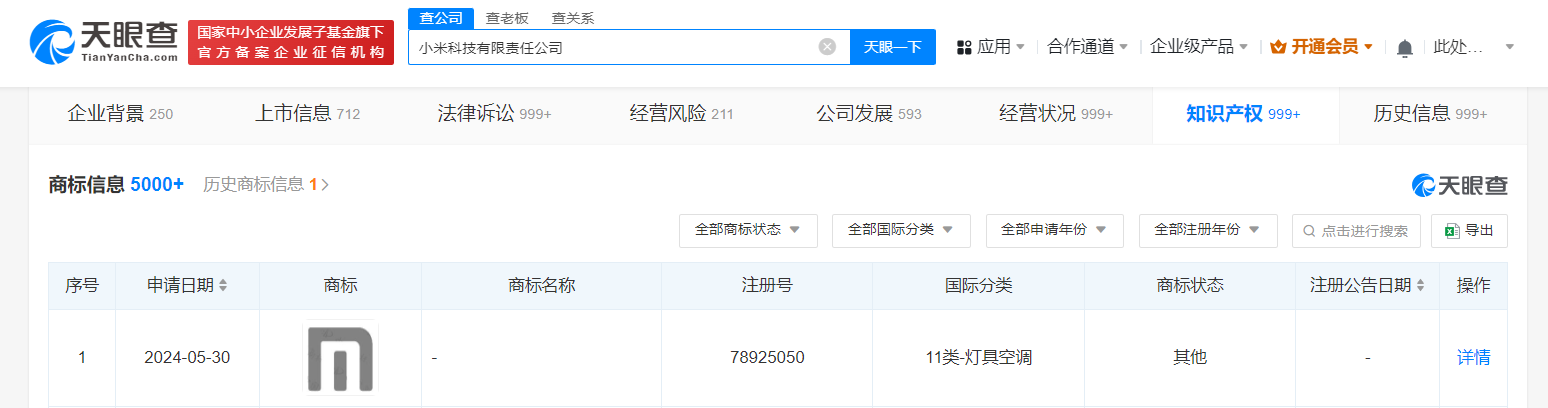Expand the 此处 user account menu
This screenshot has height=408, width=1548.
pyautogui.click(x=1474, y=47)
